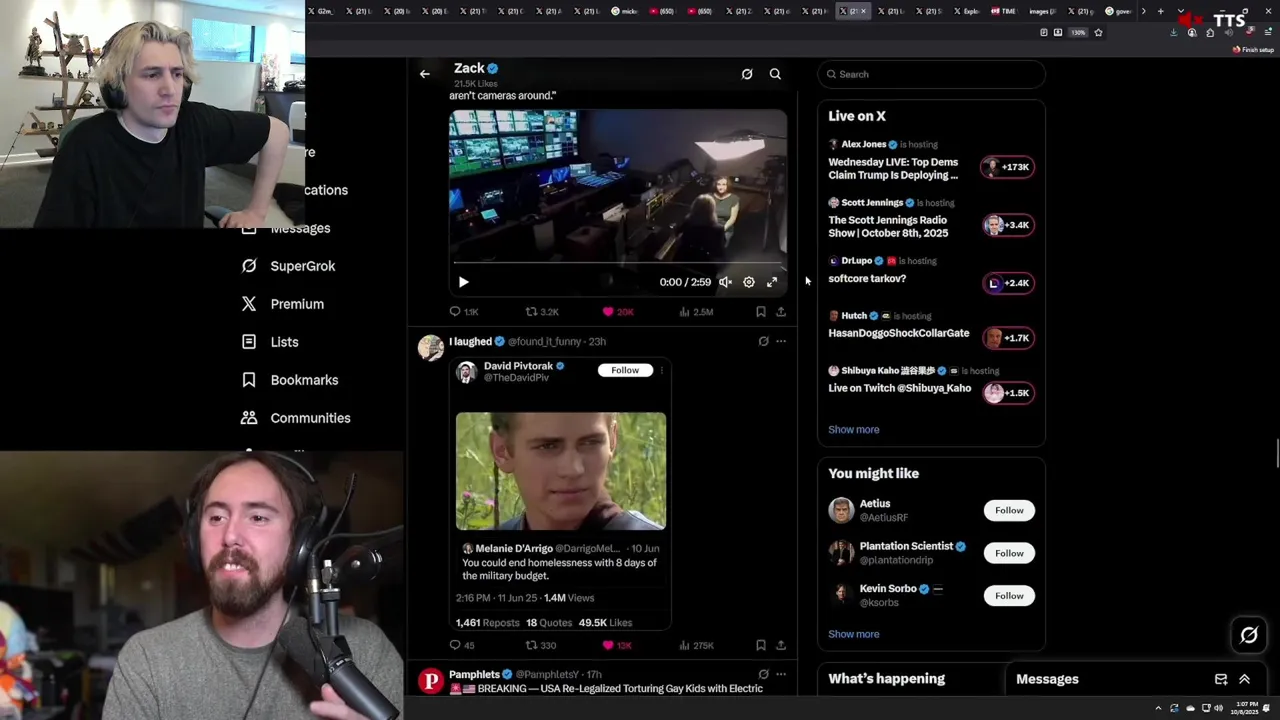Click the X search input field
Screen dimensions: 1280x720
click(931, 74)
